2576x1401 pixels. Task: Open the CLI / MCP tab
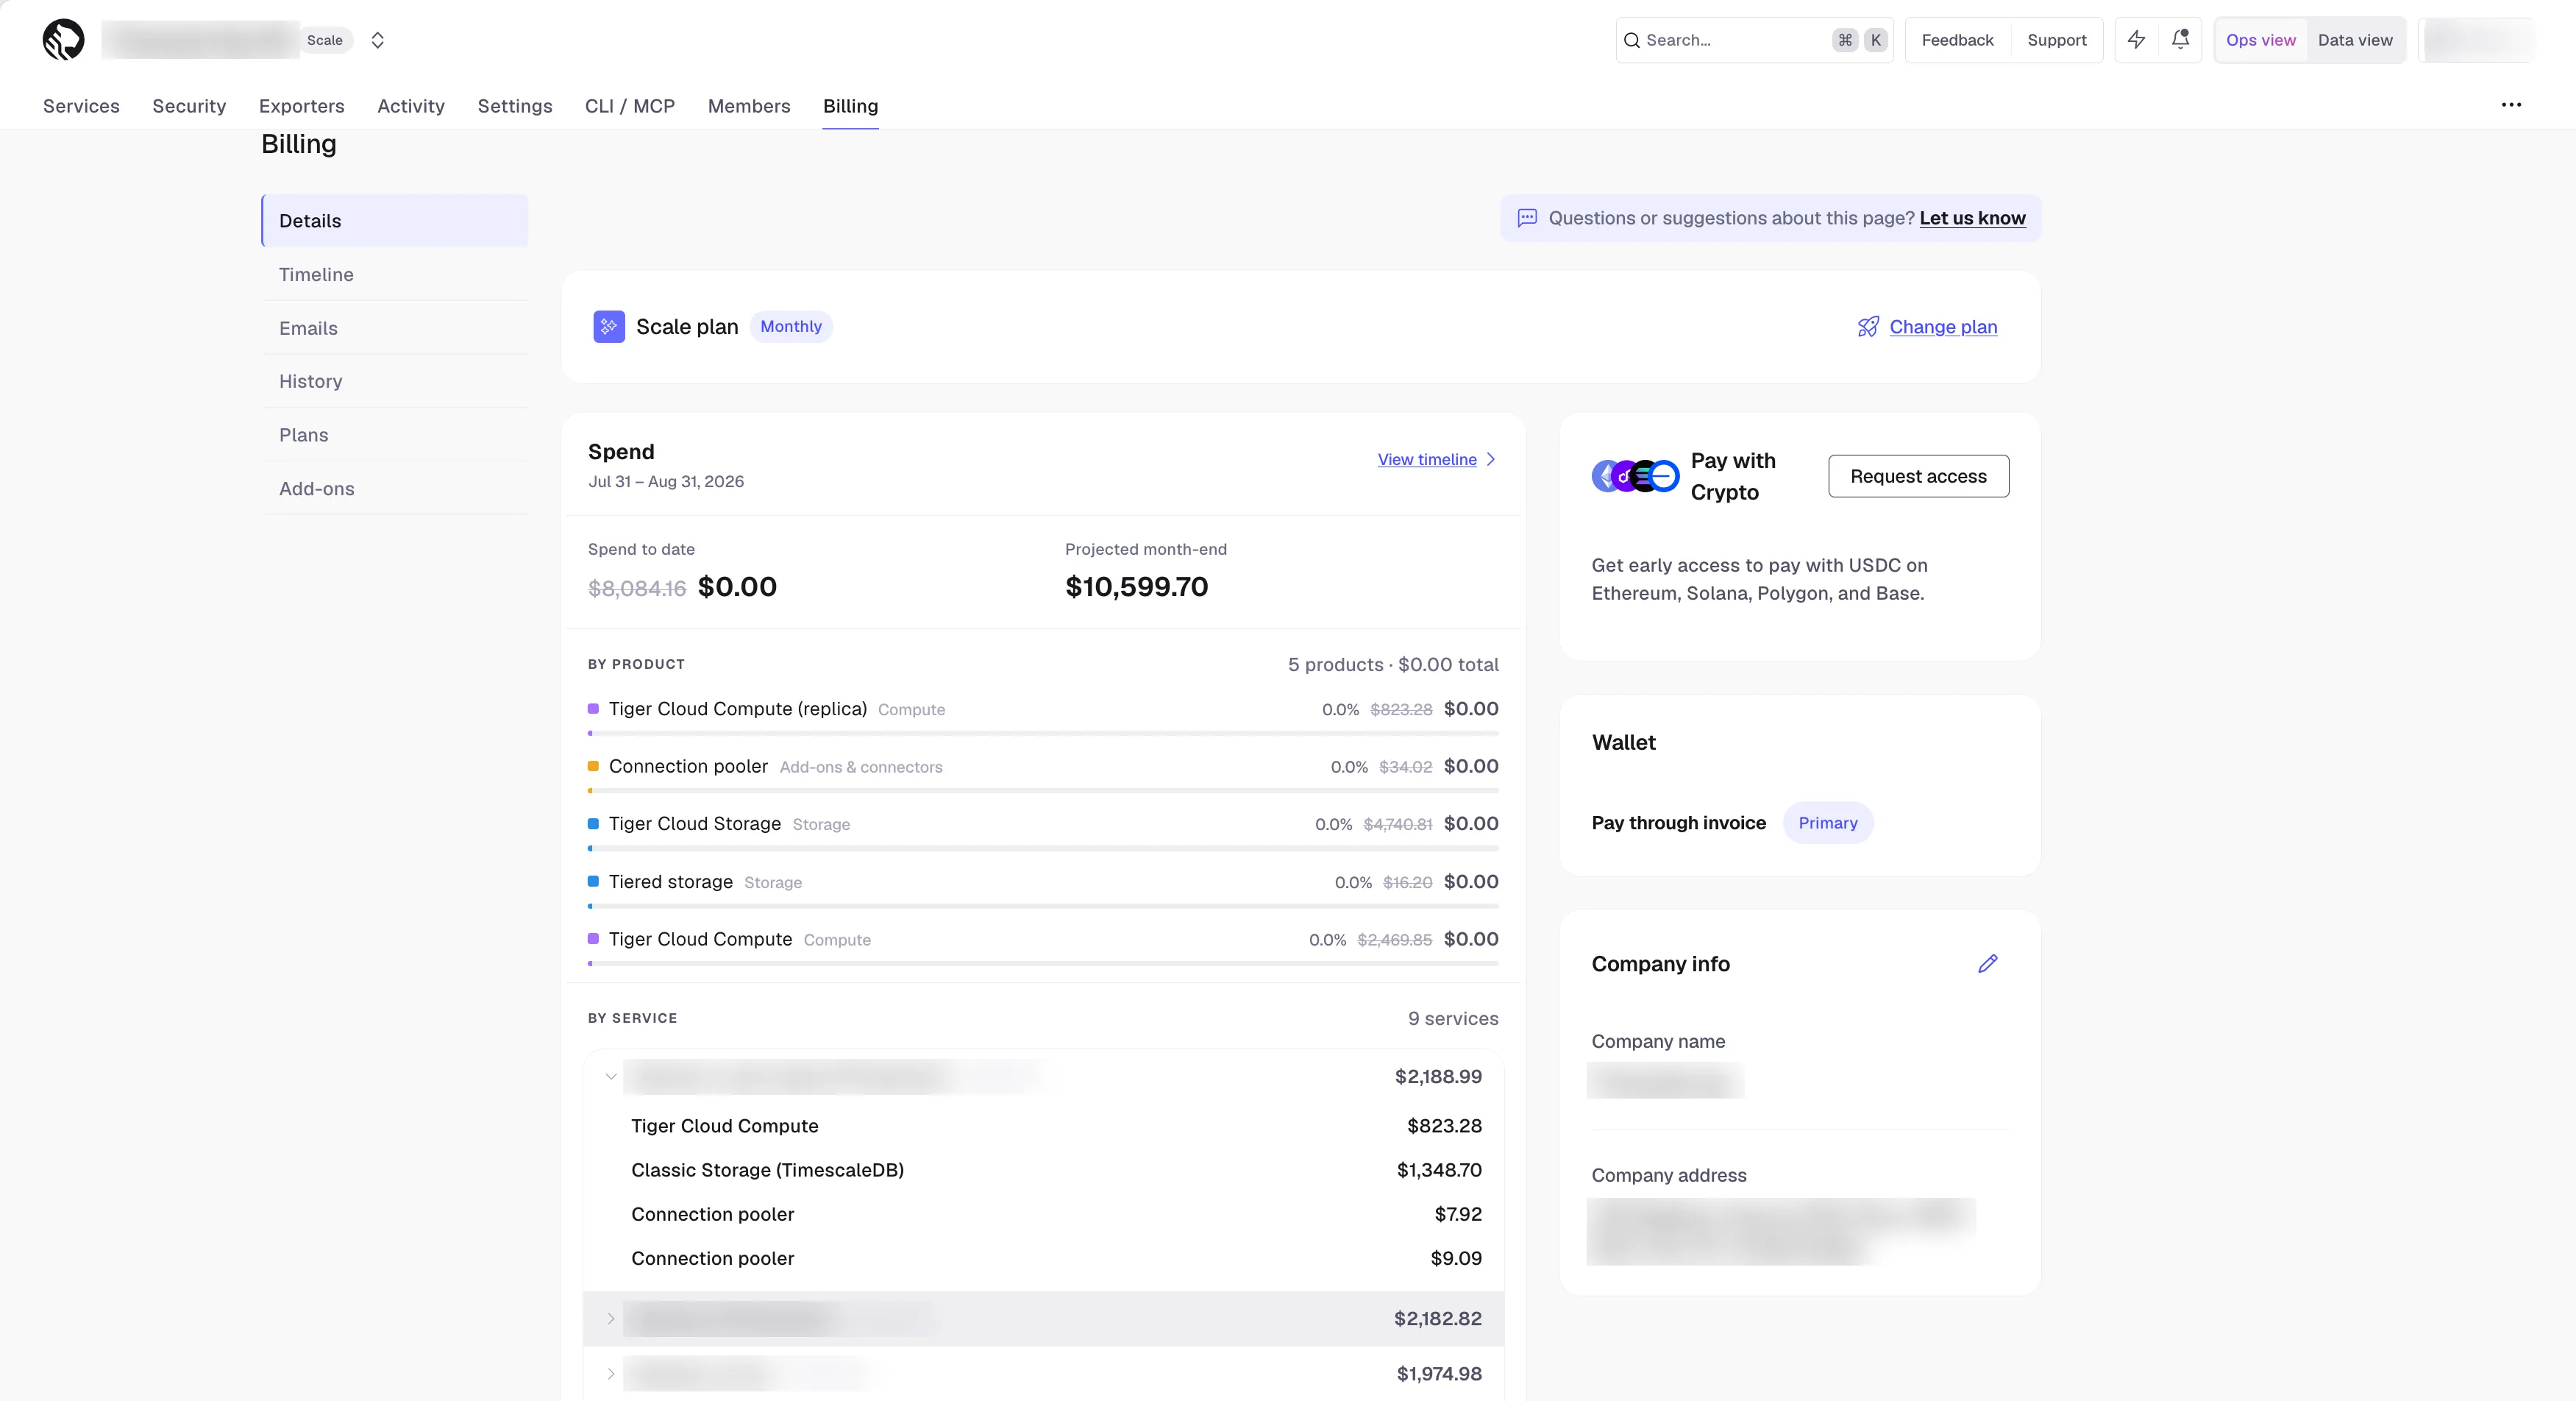(x=630, y=106)
